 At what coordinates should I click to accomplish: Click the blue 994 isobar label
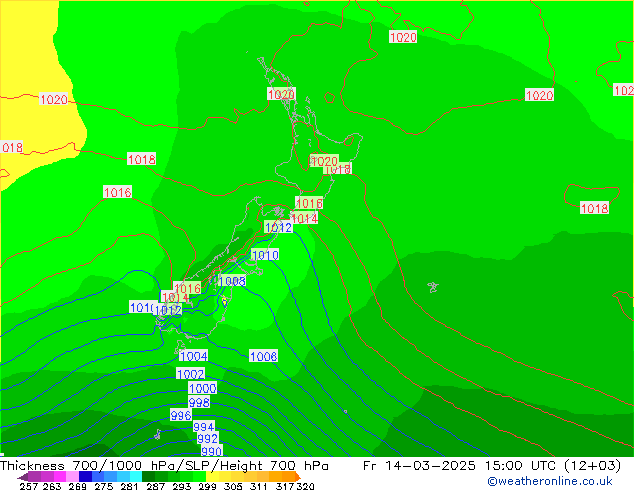(x=204, y=427)
